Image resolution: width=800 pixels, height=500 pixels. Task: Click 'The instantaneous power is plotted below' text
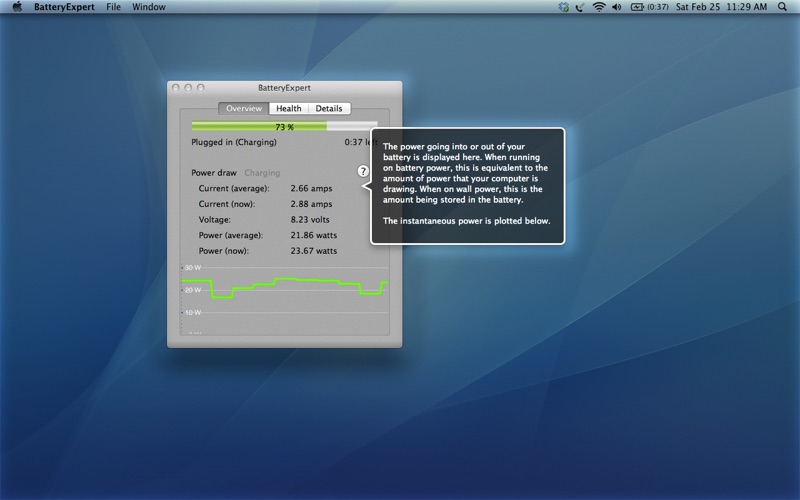coord(466,221)
